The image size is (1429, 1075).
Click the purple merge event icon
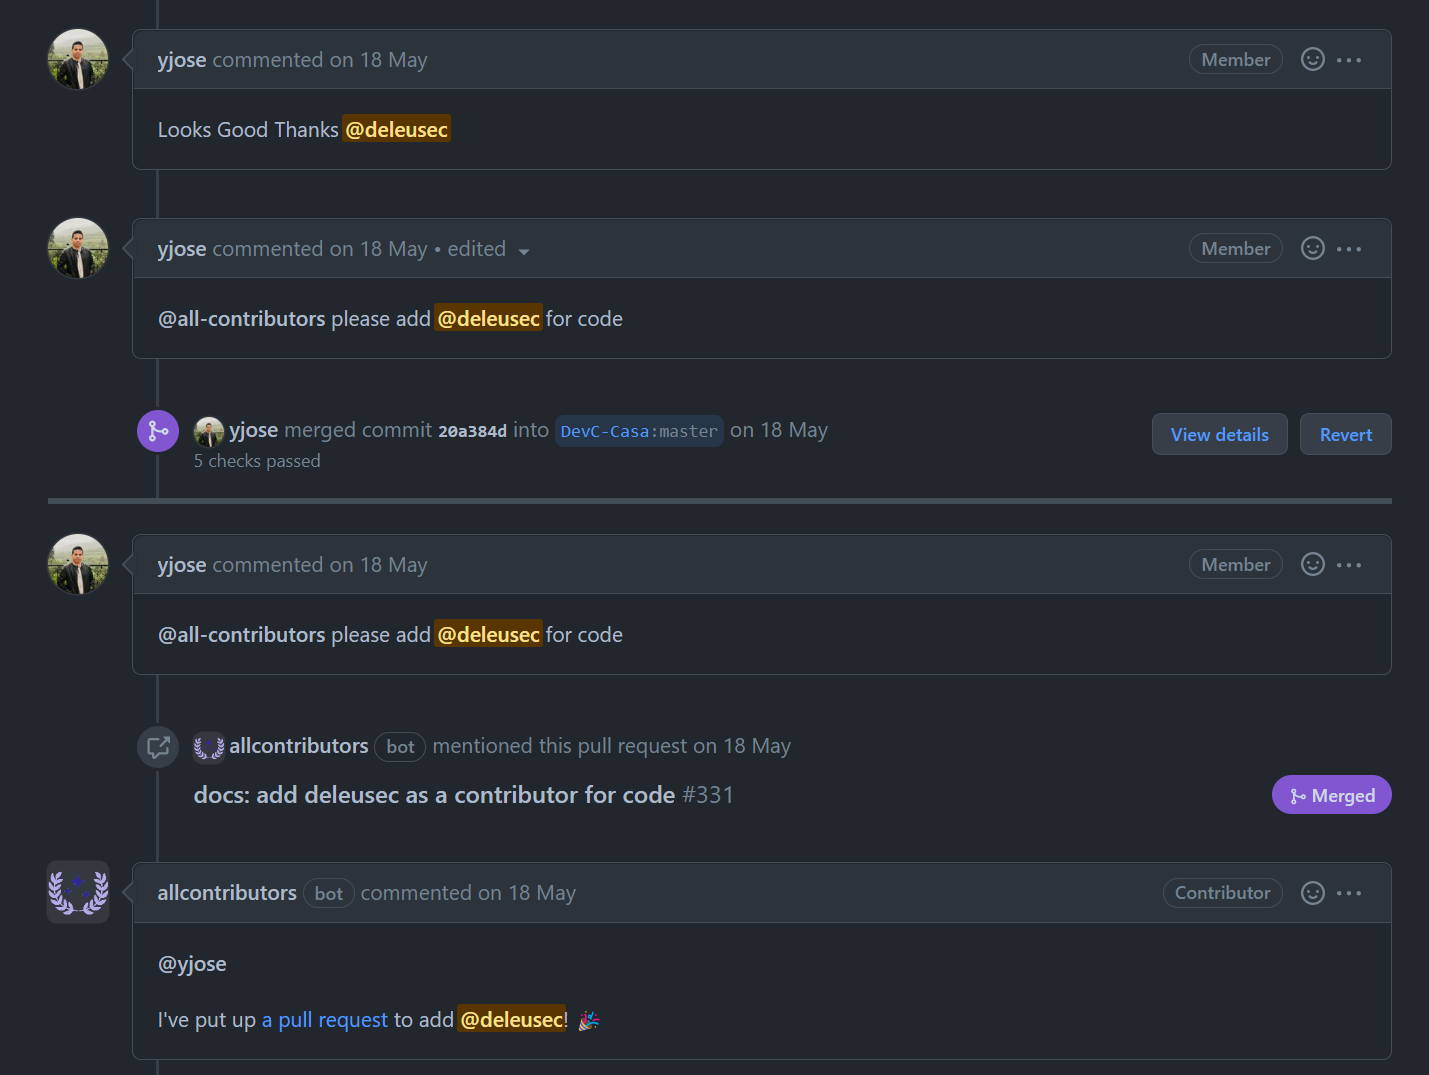pos(158,431)
